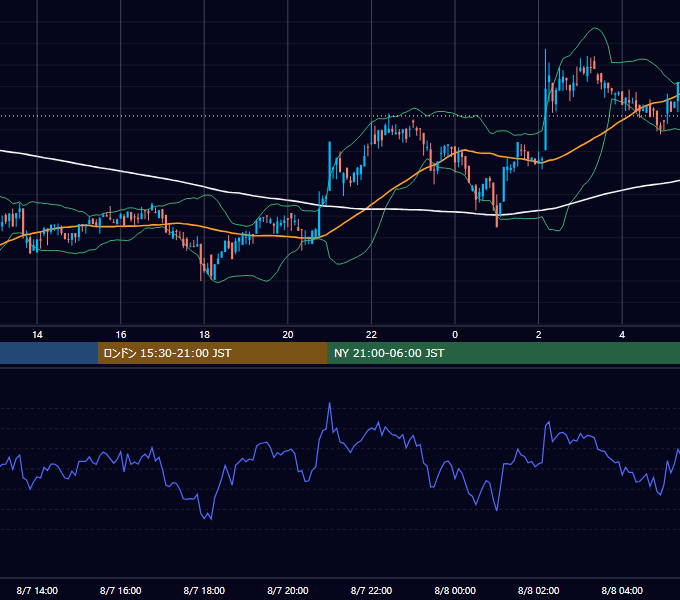680x600 pixels.
Task: Click the hour 0 axis label
Action: [x=455, y=334]
